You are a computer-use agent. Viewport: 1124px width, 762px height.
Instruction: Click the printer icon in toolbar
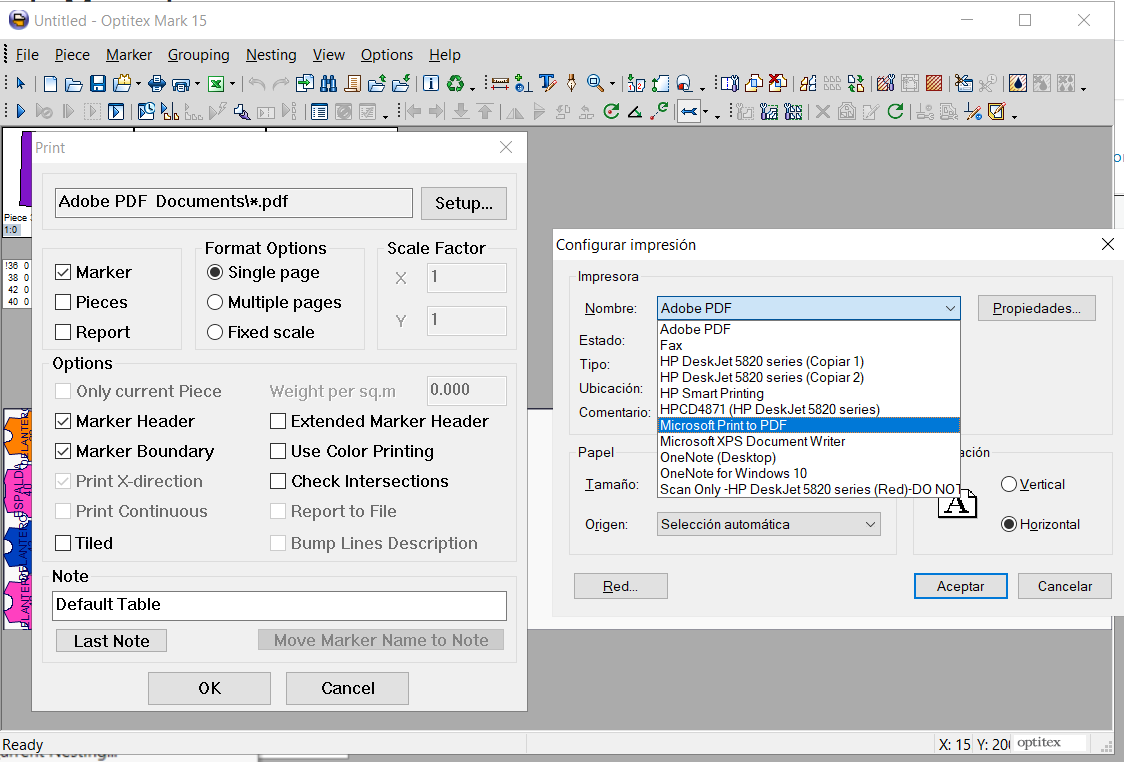click(156, 84)
